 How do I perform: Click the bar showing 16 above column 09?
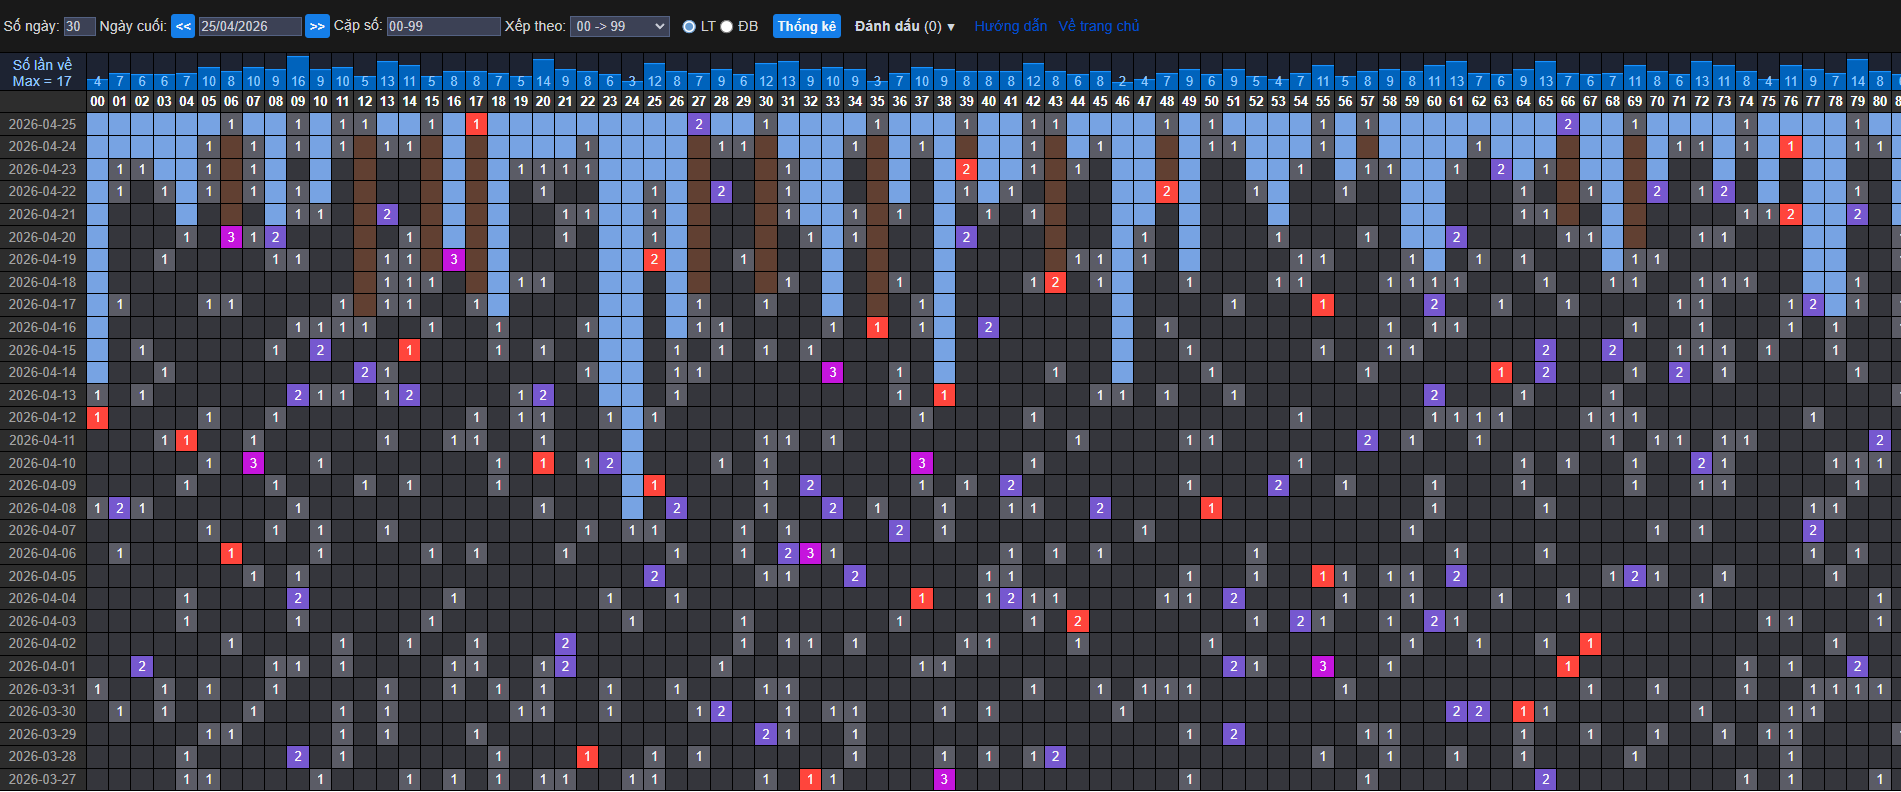(x=298, y=74)
